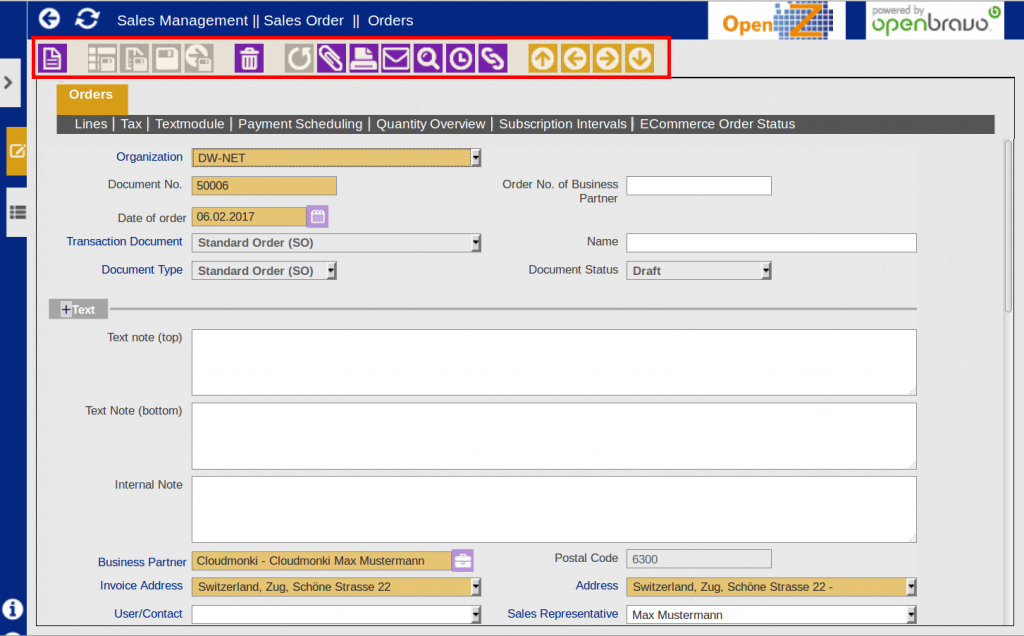Open the Address dropdown on the right
The height and width of the screenshot is (636, 1024).
coord(771,586)
